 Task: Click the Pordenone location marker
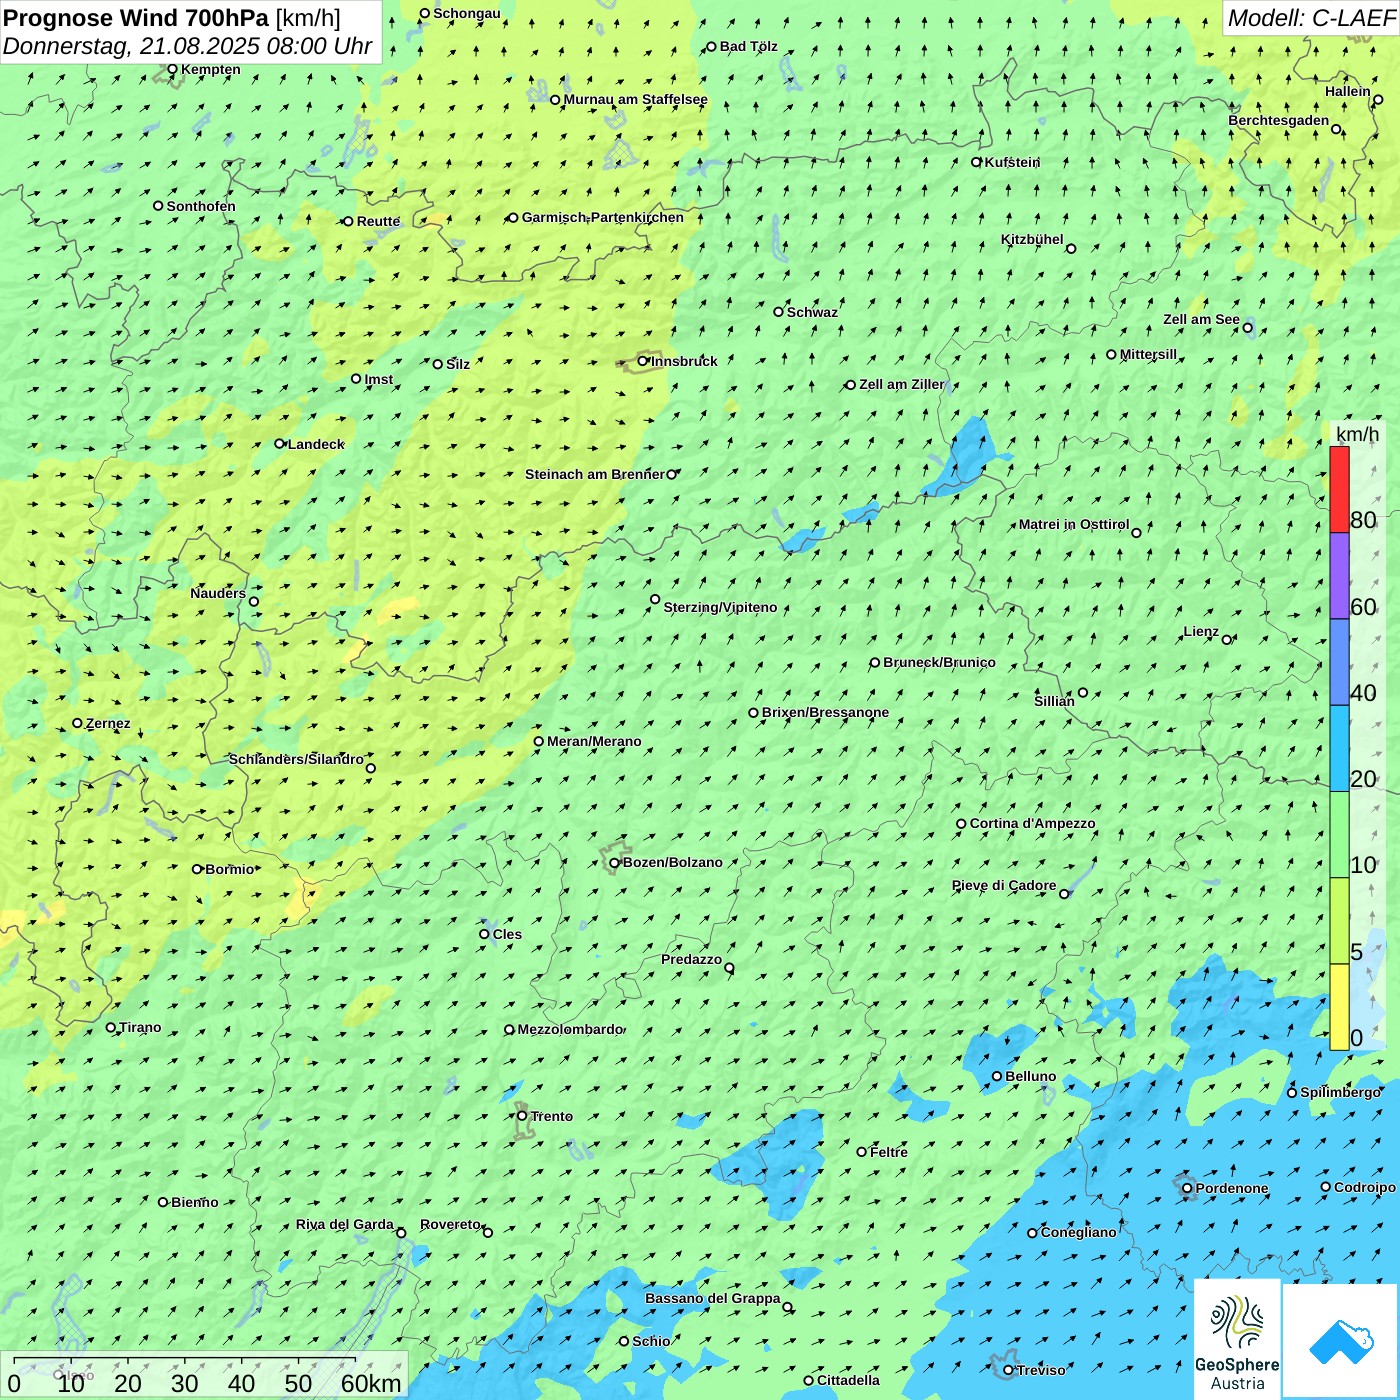(1187, 1188)
